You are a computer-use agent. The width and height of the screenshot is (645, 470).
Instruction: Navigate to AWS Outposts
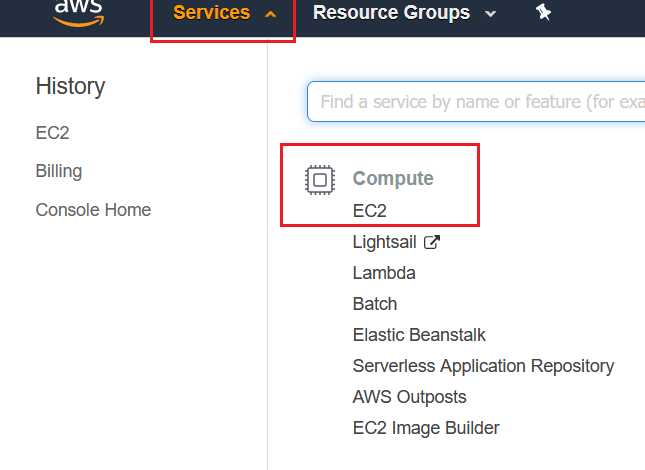point(409,397)
